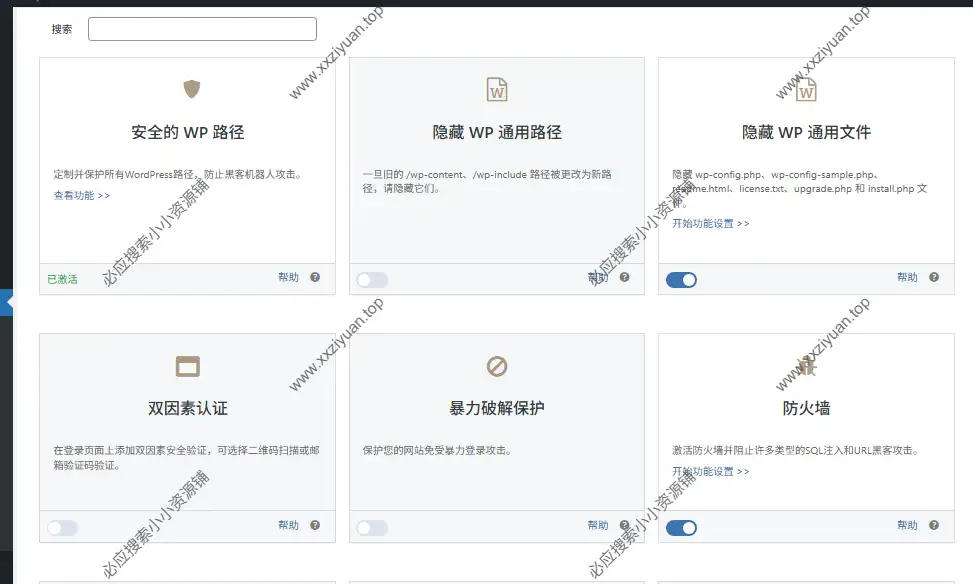Enable the 暴力破解保护 toggle switch
Viewport: 973px width, 584px height.
[372, 528]
